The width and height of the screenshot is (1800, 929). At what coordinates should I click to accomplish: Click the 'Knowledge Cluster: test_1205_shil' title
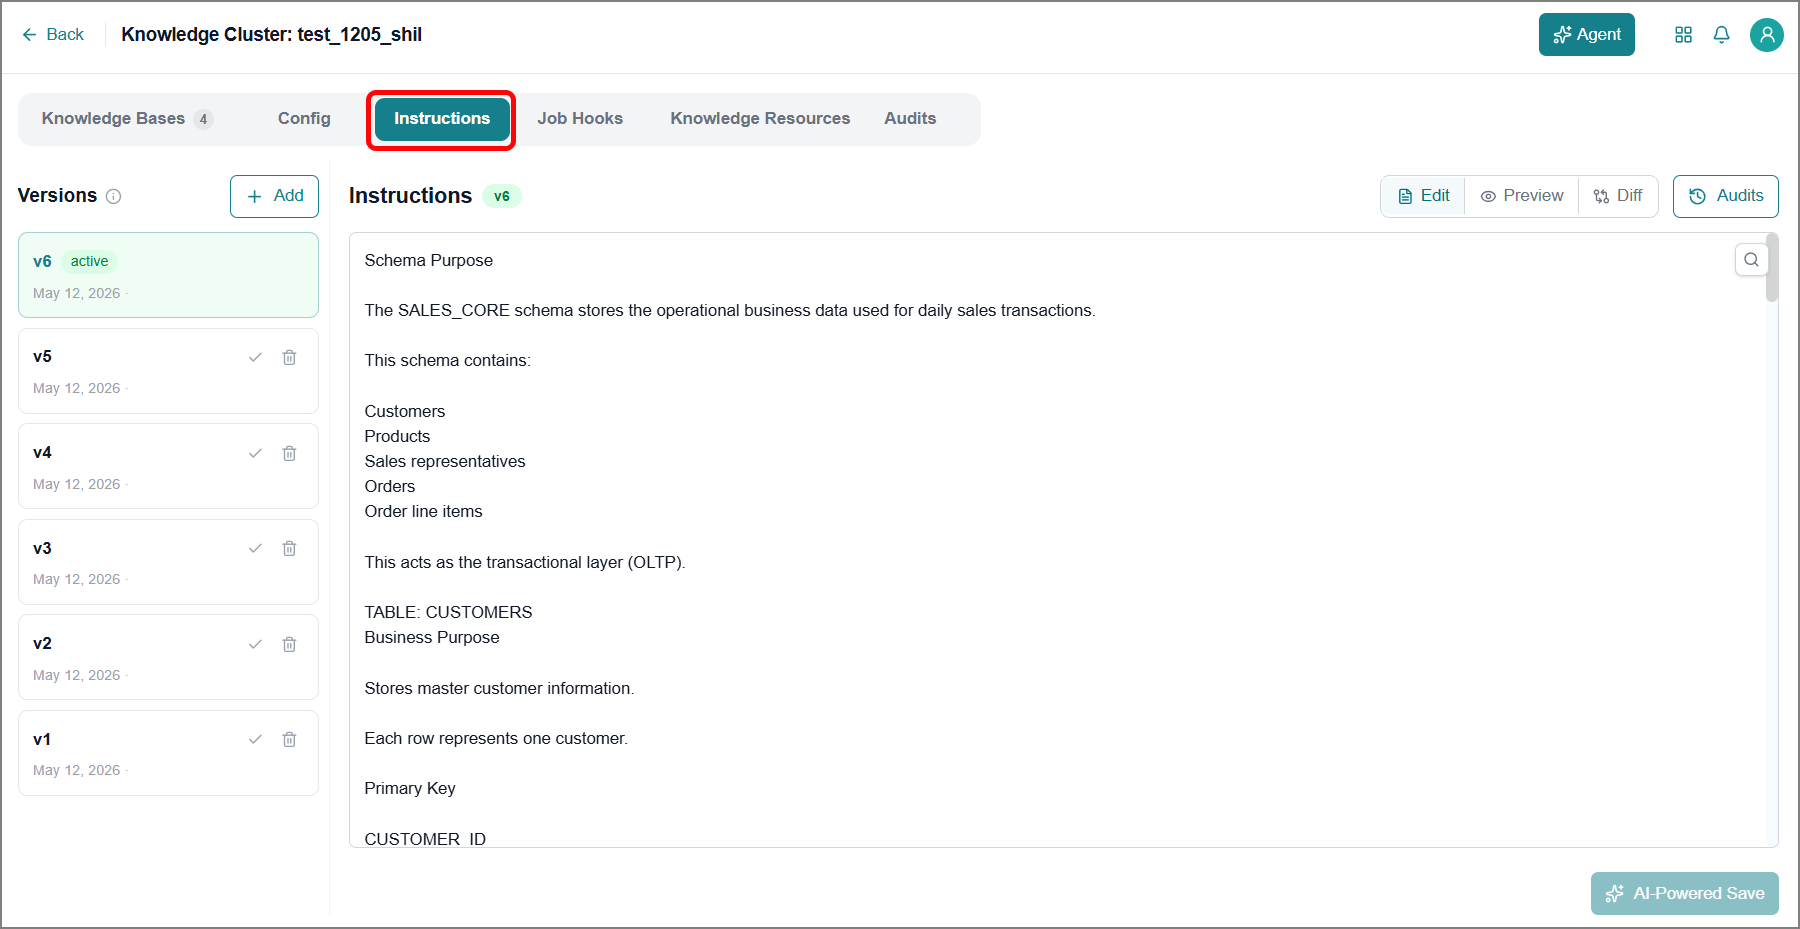click(x=272, y=34)
